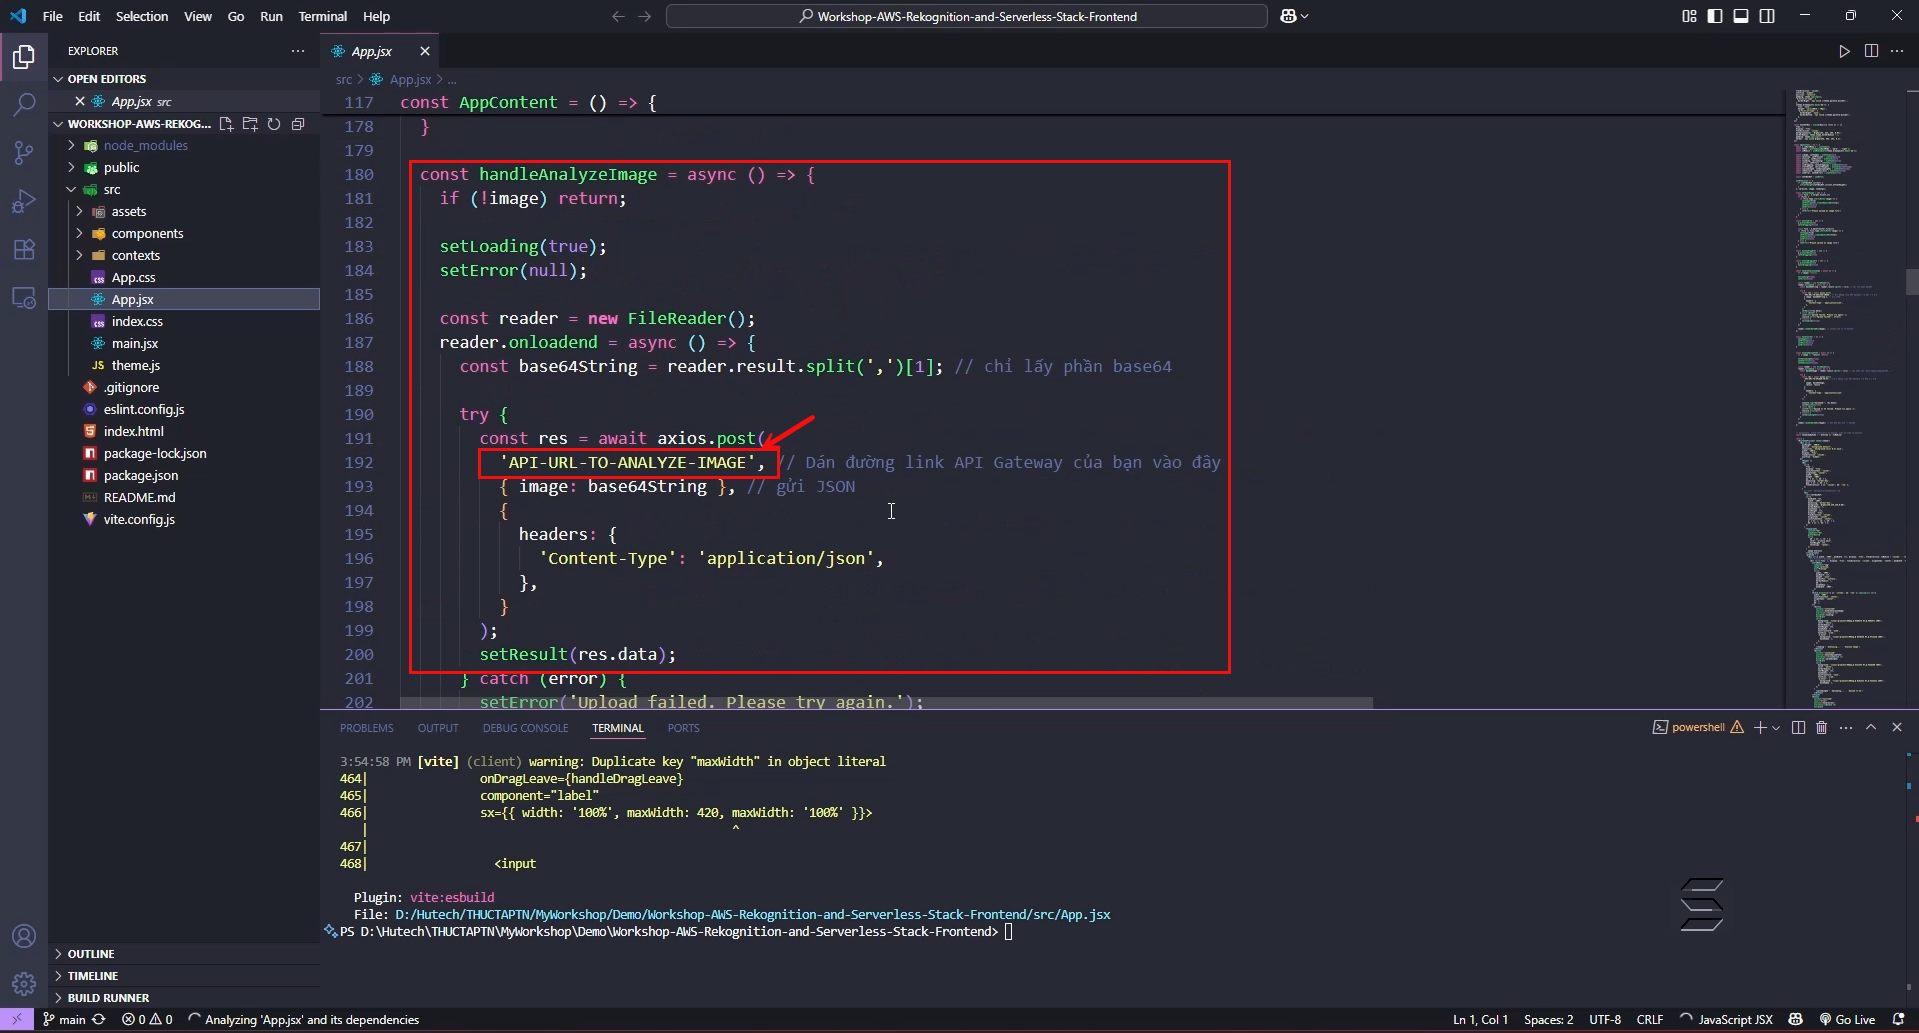Close the App.jsx editor tab
The image size is (1919, 1033).
pos(424,51)
